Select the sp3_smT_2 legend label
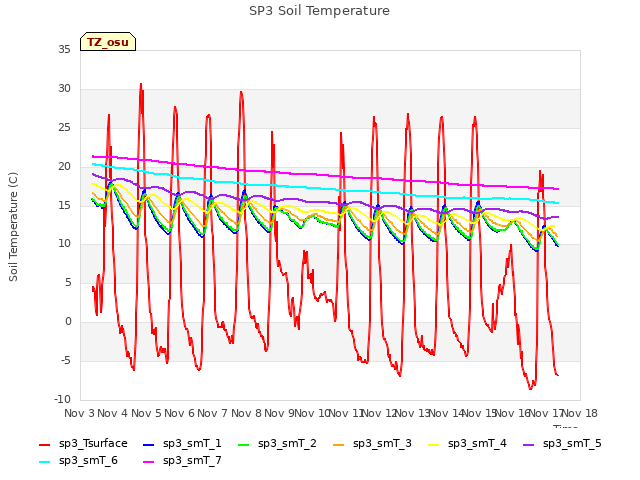 [x=287, y=444]
